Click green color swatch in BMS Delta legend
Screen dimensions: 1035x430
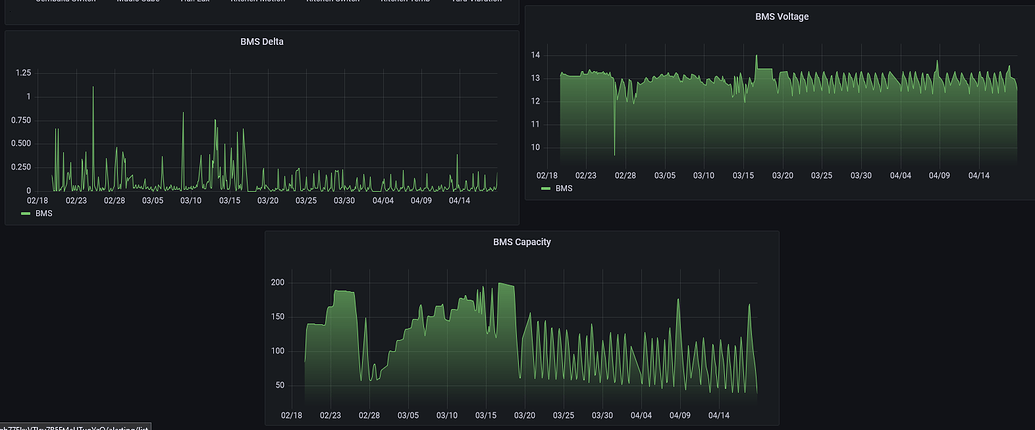26,213
